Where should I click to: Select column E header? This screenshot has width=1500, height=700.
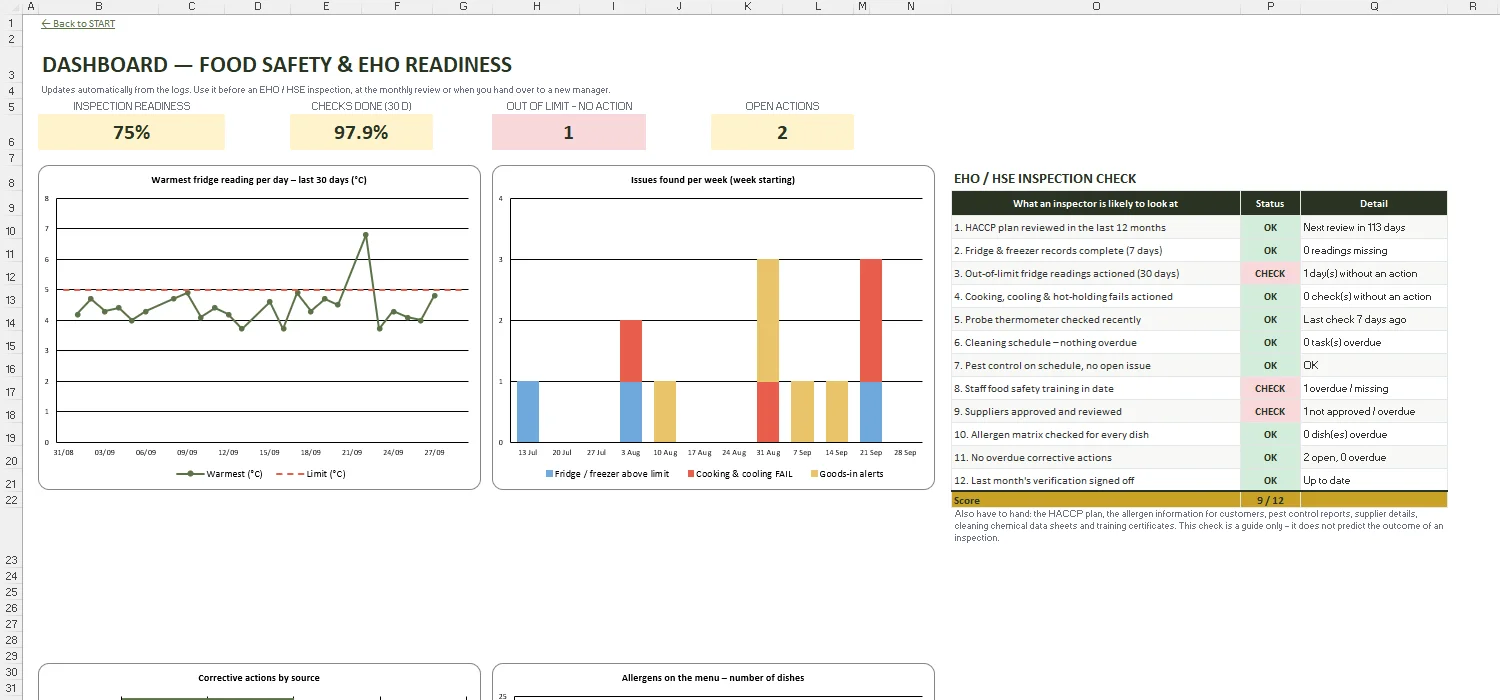point(326,6)
